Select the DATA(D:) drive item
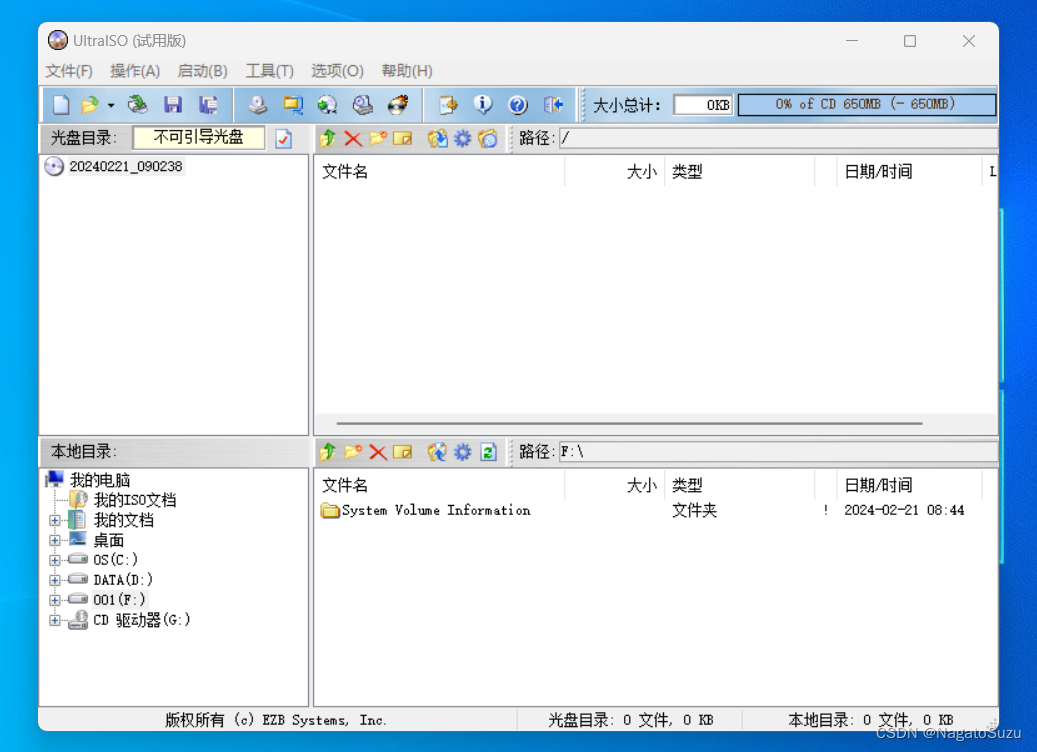Viewport: 1037px width, 752px height. 123,580
